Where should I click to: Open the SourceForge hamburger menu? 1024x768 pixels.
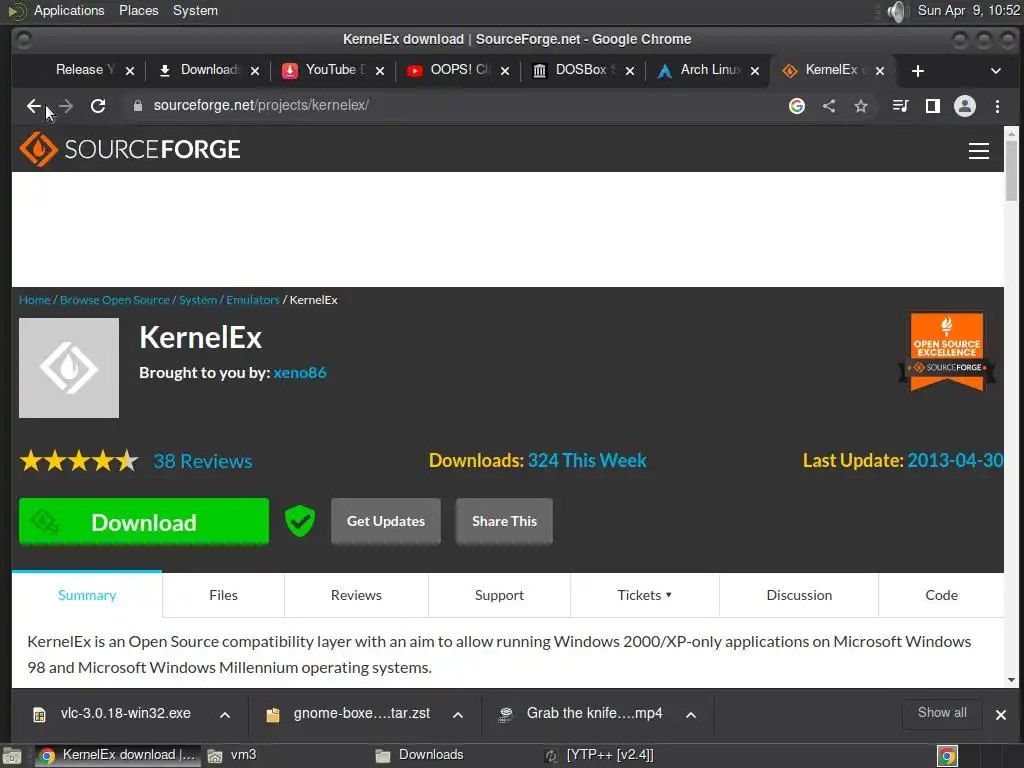click(978, 151)
